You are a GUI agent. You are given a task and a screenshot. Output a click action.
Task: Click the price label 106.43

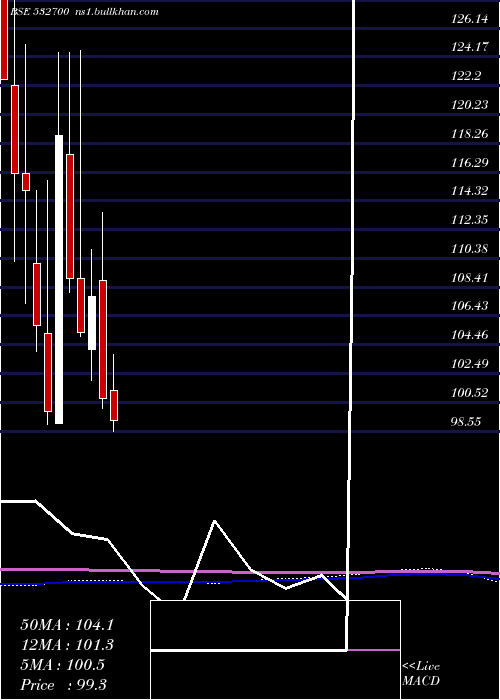click(x=470, y=306)
